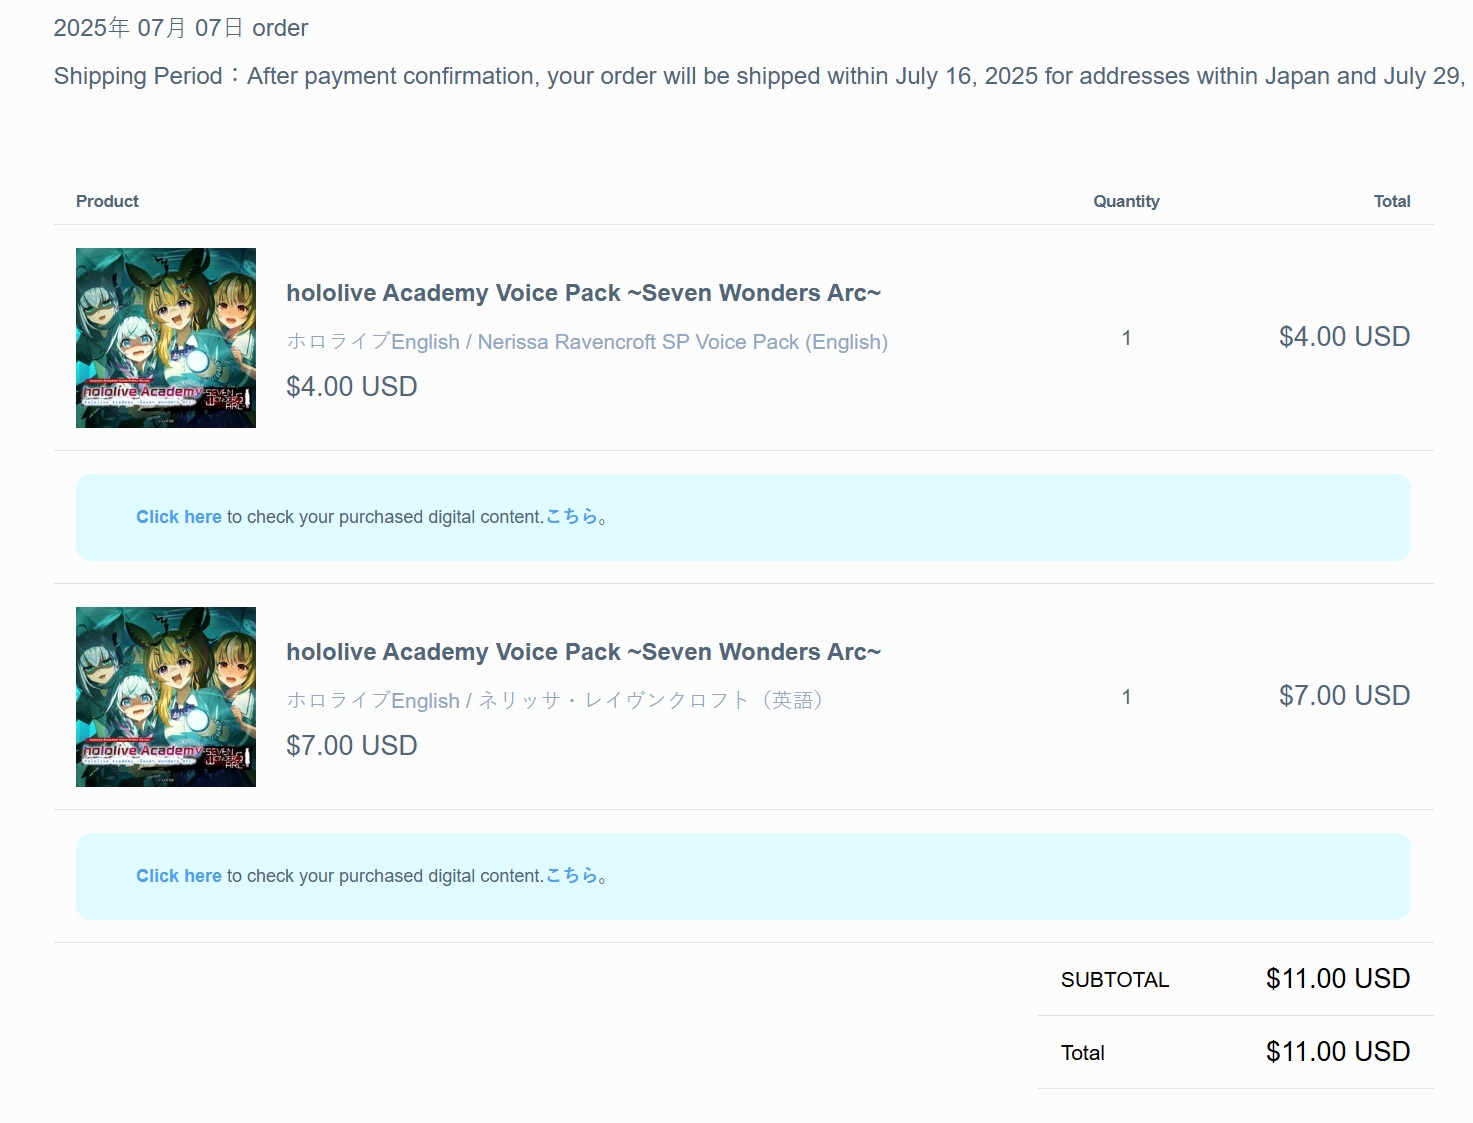
Task: Open the $7.00 voice pack thumbnail image
Action: (166, 697)
